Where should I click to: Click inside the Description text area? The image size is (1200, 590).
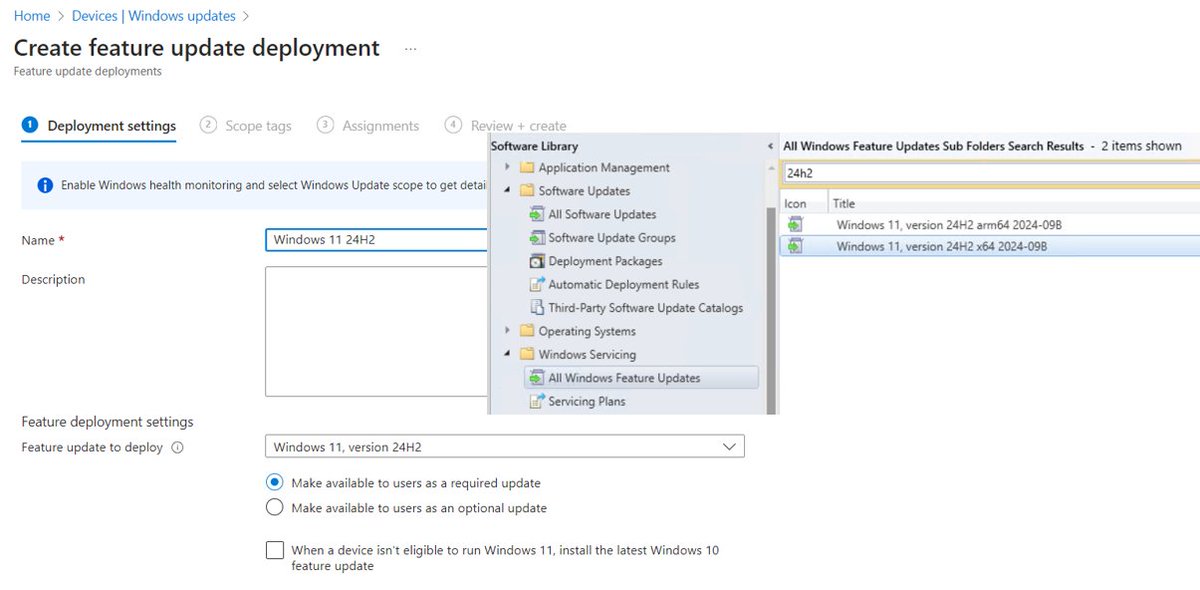tap(376, 331)
